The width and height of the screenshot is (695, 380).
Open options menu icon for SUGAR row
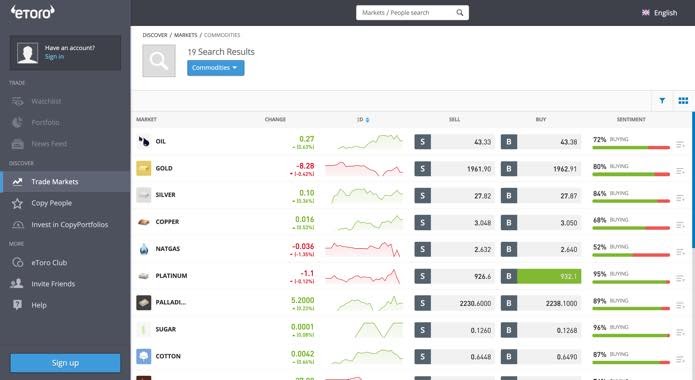680,333
